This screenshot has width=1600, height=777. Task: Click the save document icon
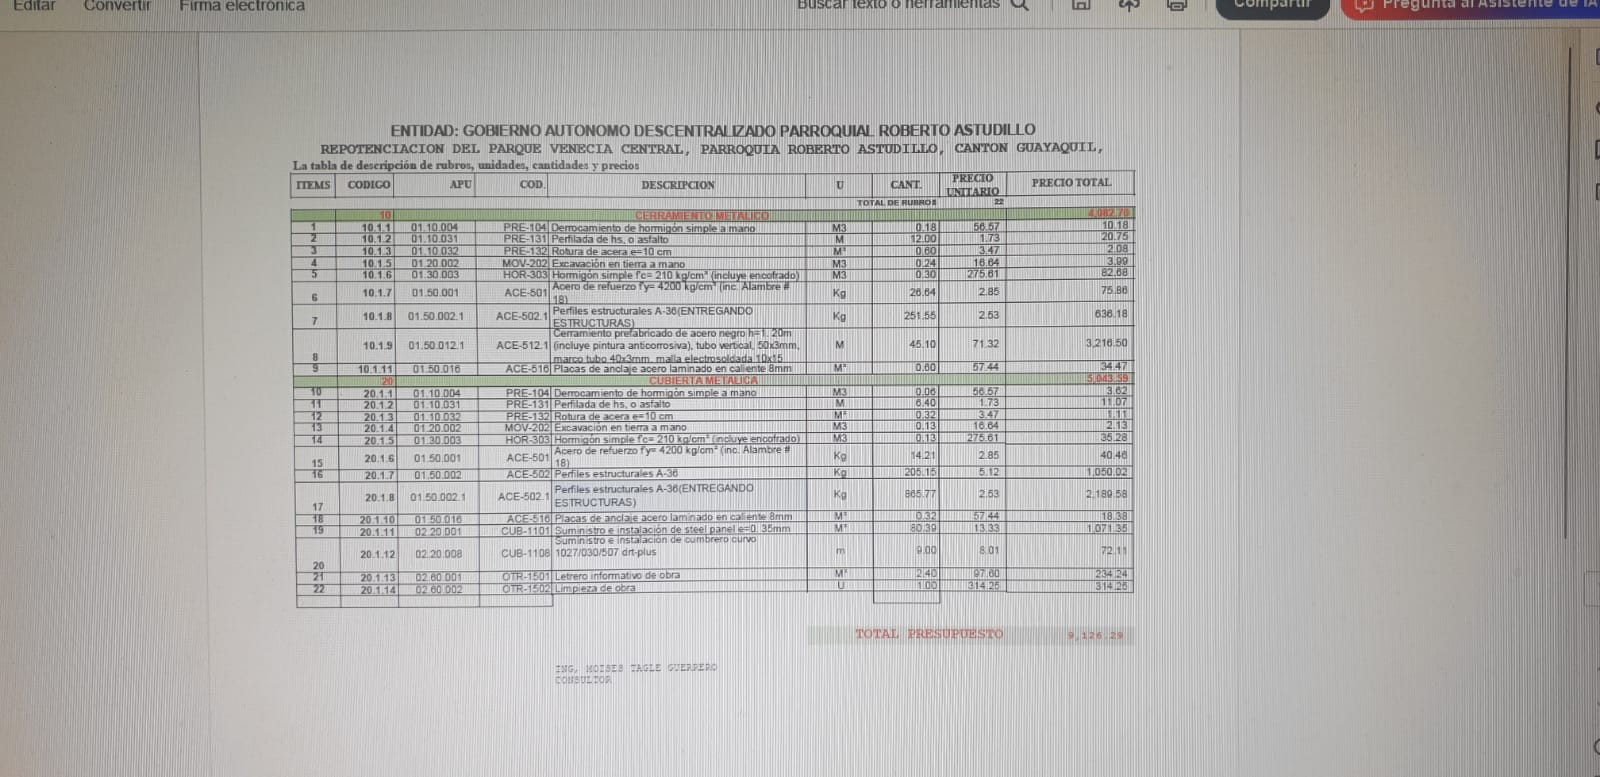coord(1081,5)
